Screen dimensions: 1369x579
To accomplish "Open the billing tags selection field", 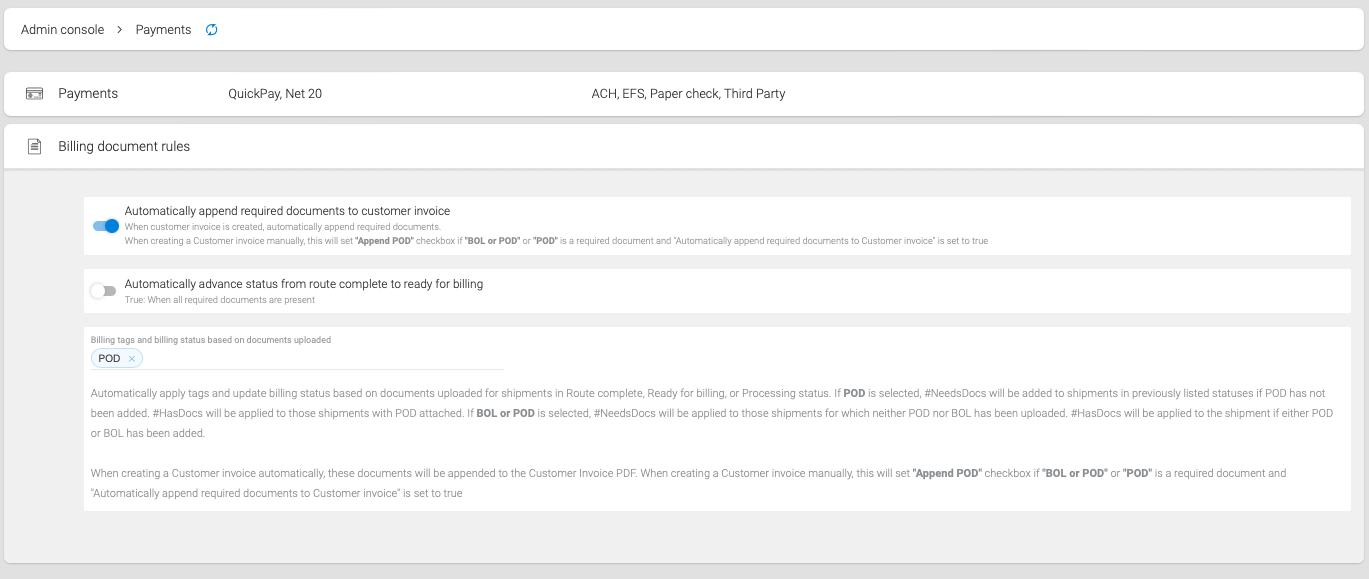I will (x=297, y=359).
